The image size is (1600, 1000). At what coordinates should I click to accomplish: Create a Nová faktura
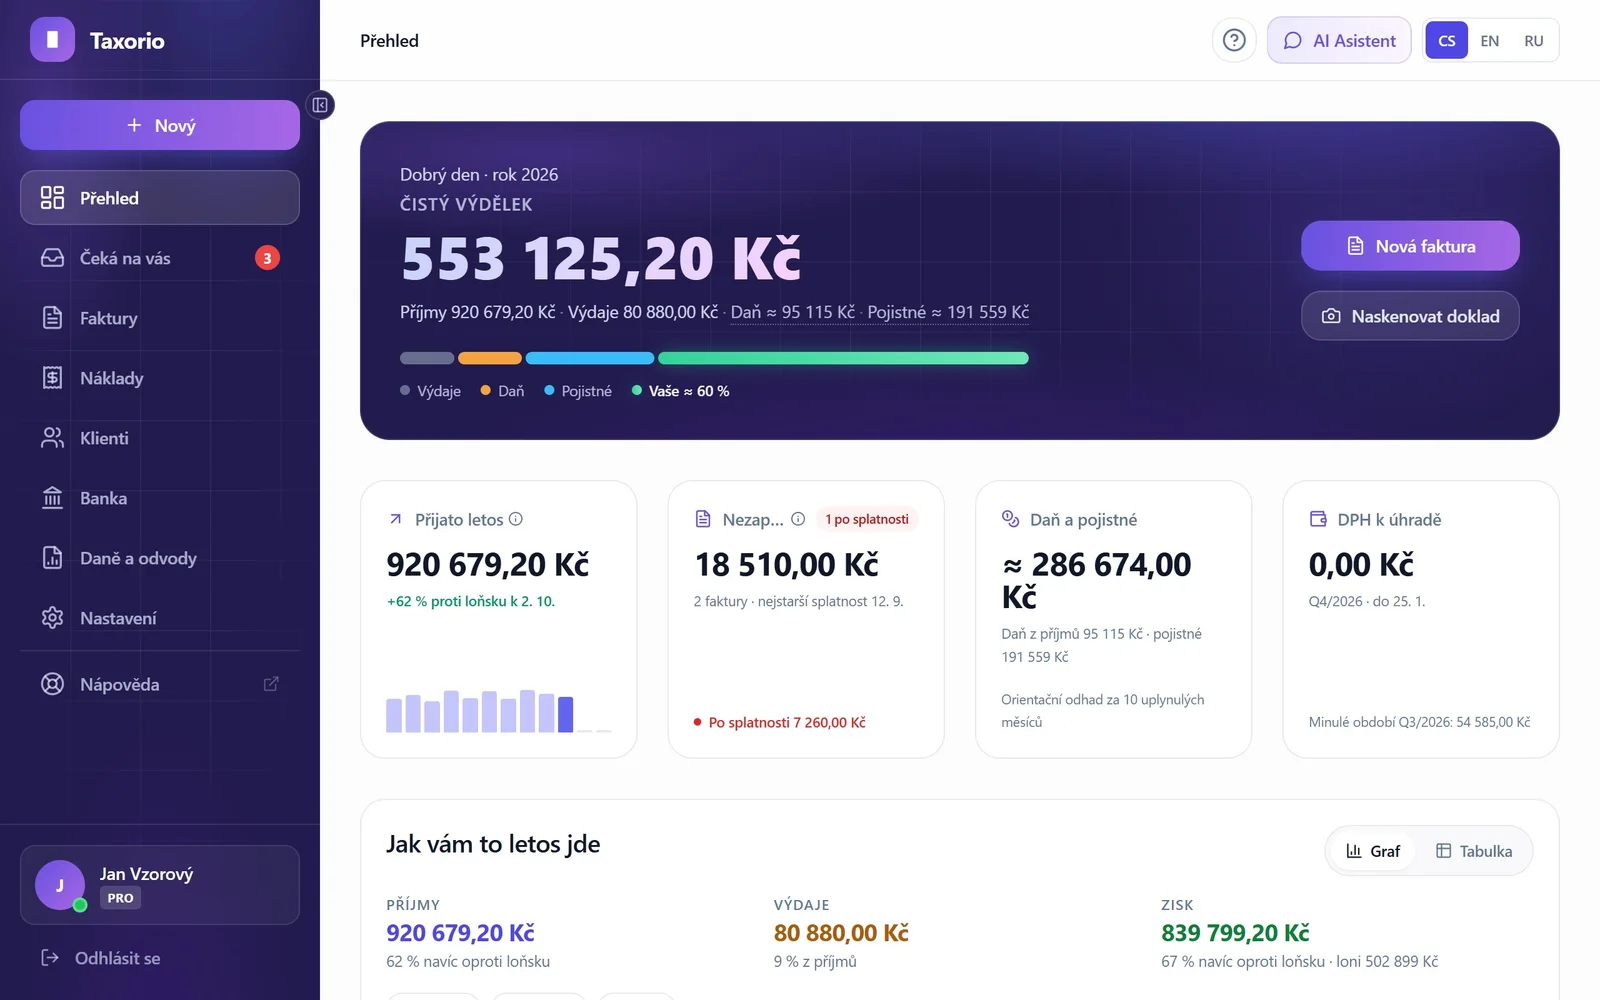1410,246
